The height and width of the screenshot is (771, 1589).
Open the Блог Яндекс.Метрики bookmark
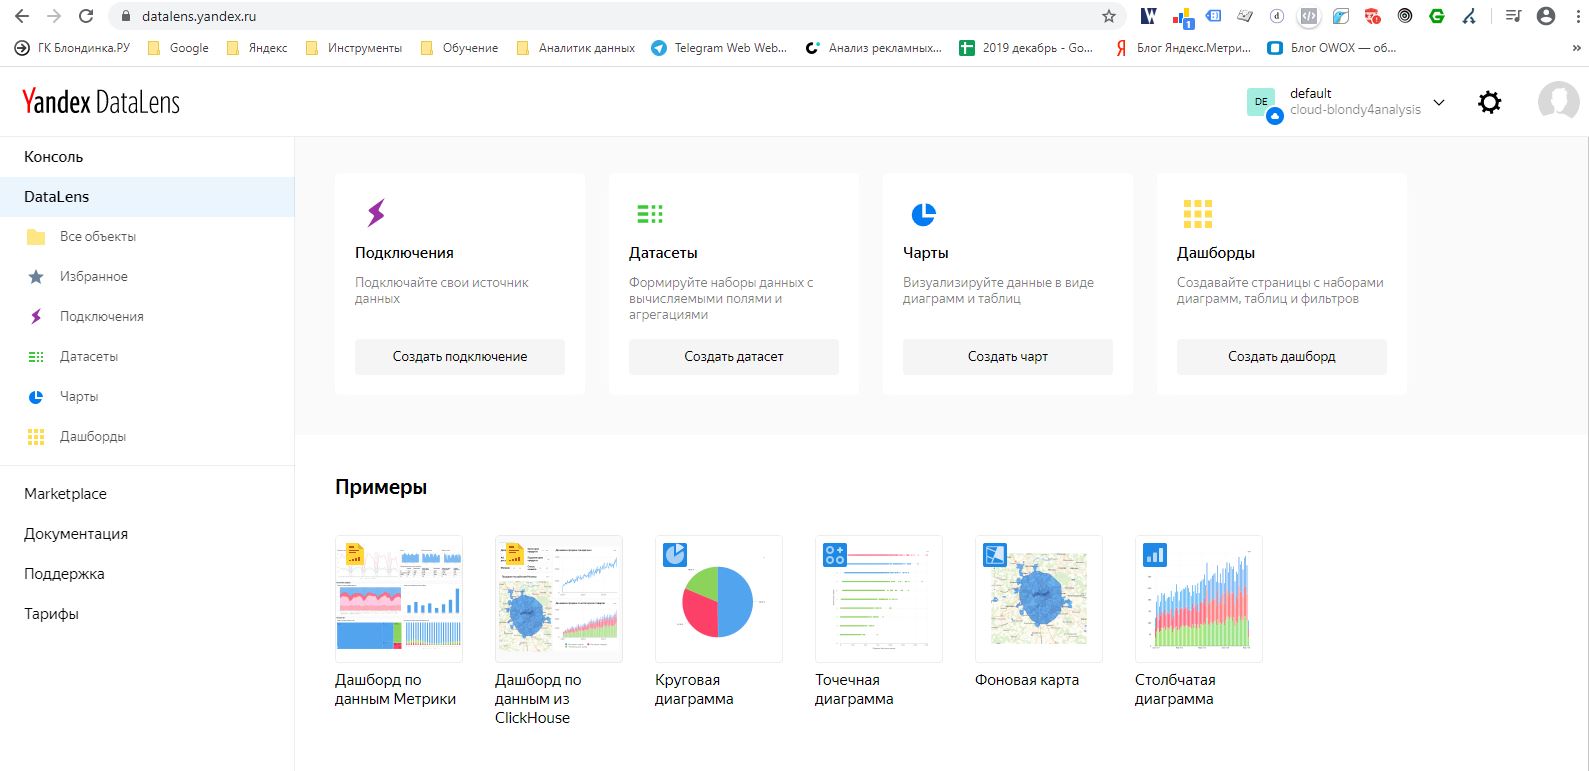pos(1182,48)
